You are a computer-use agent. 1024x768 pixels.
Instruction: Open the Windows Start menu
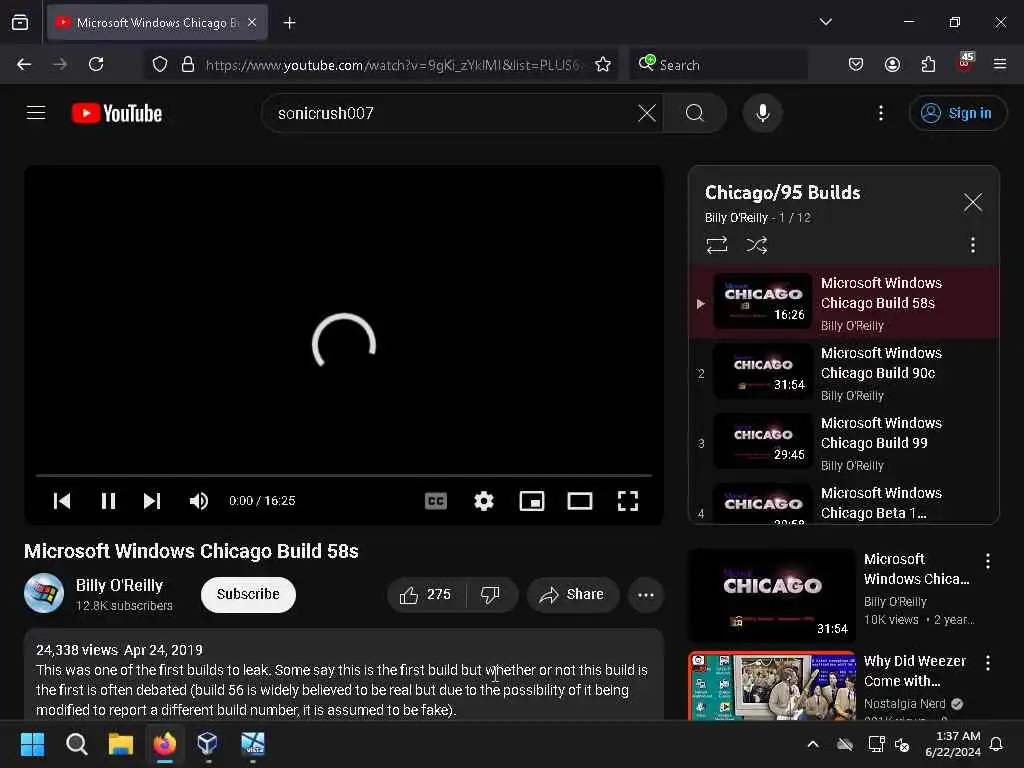pyautogui.click(x=32, y=744)
